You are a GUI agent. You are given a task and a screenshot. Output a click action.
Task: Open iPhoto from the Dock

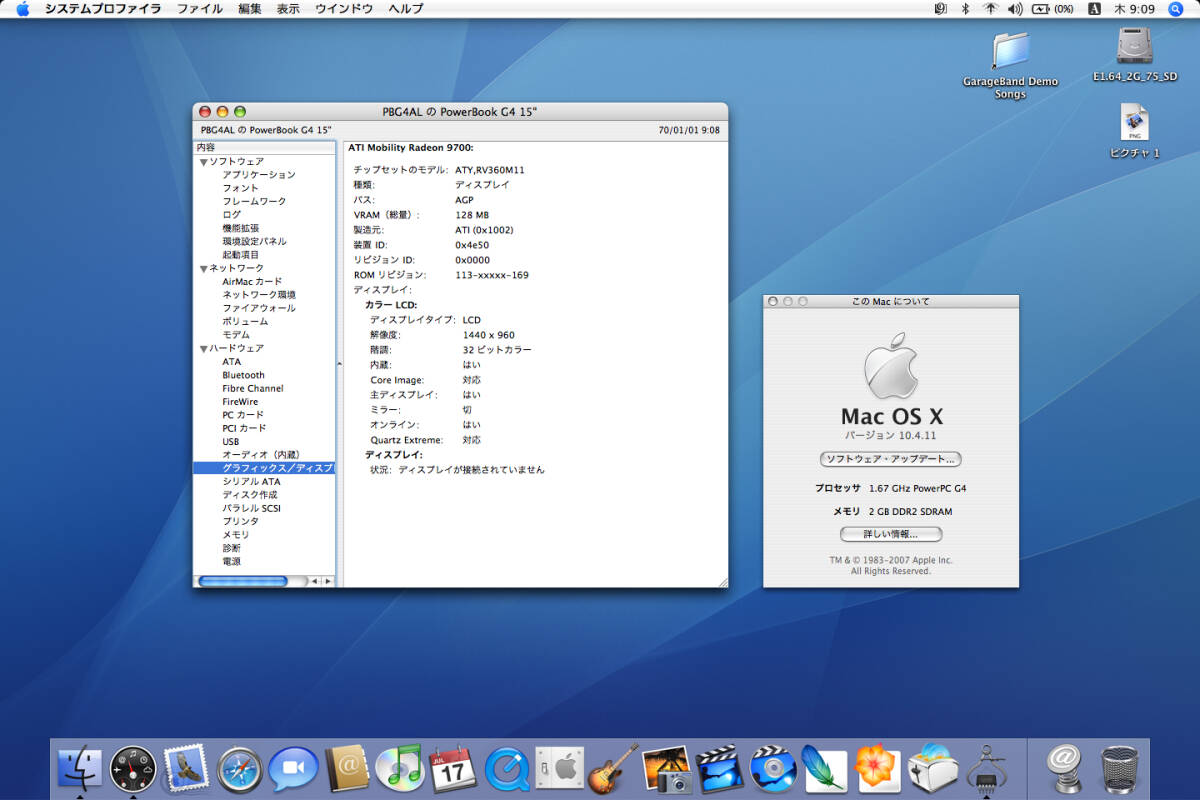[x=666, y=769]
